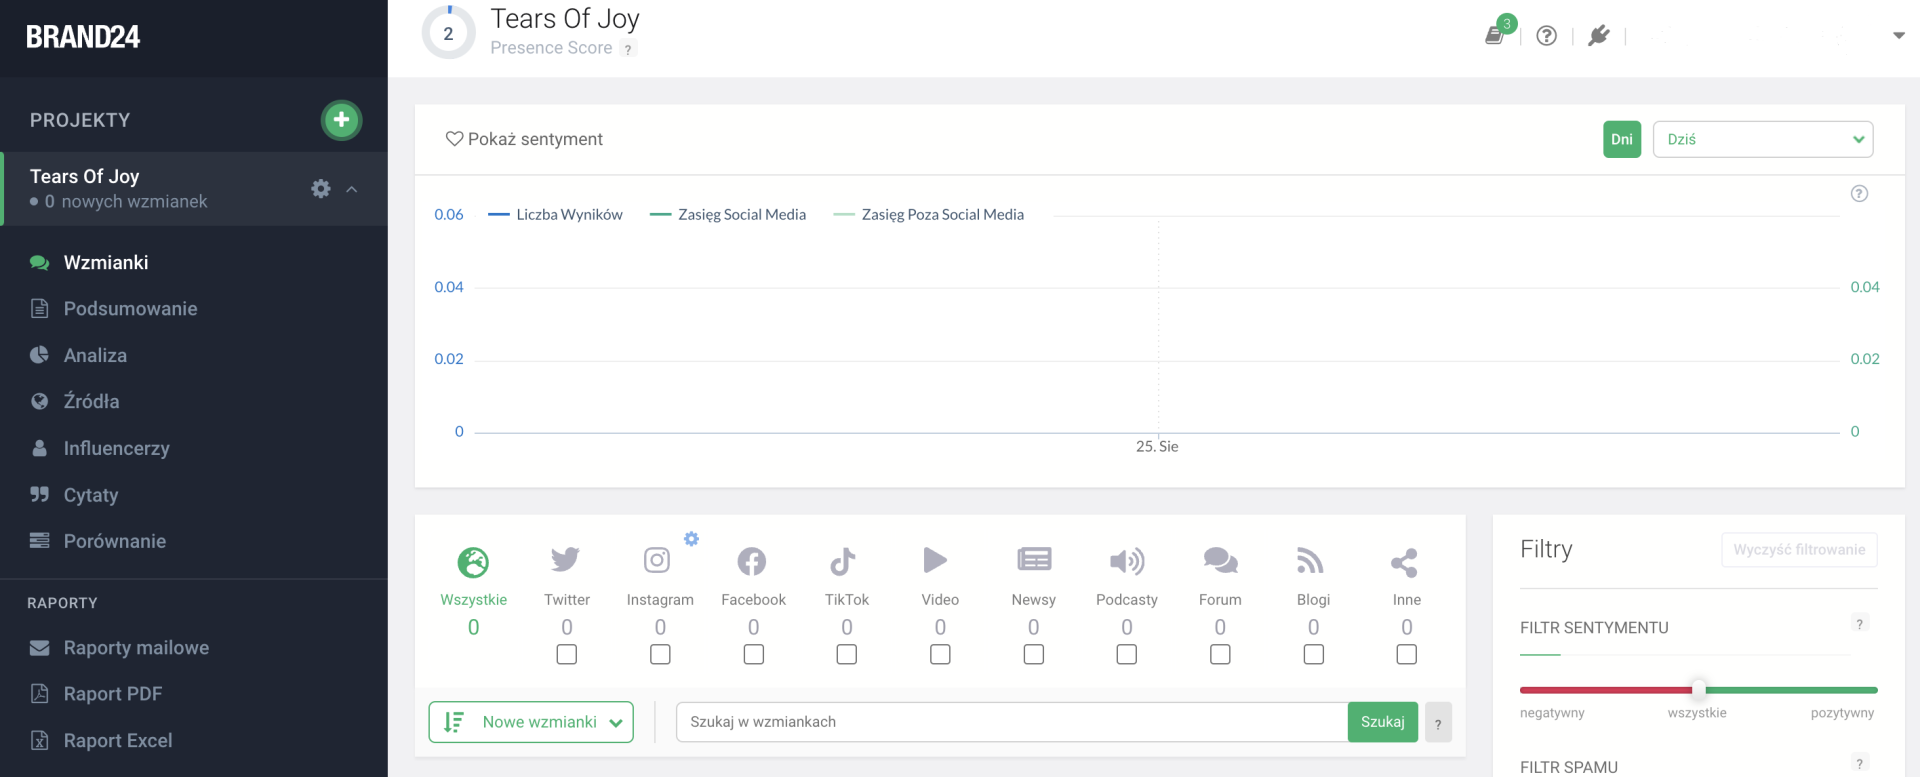
Task: Click the sentiment filter slider handle
Action: pos(1698,689)
